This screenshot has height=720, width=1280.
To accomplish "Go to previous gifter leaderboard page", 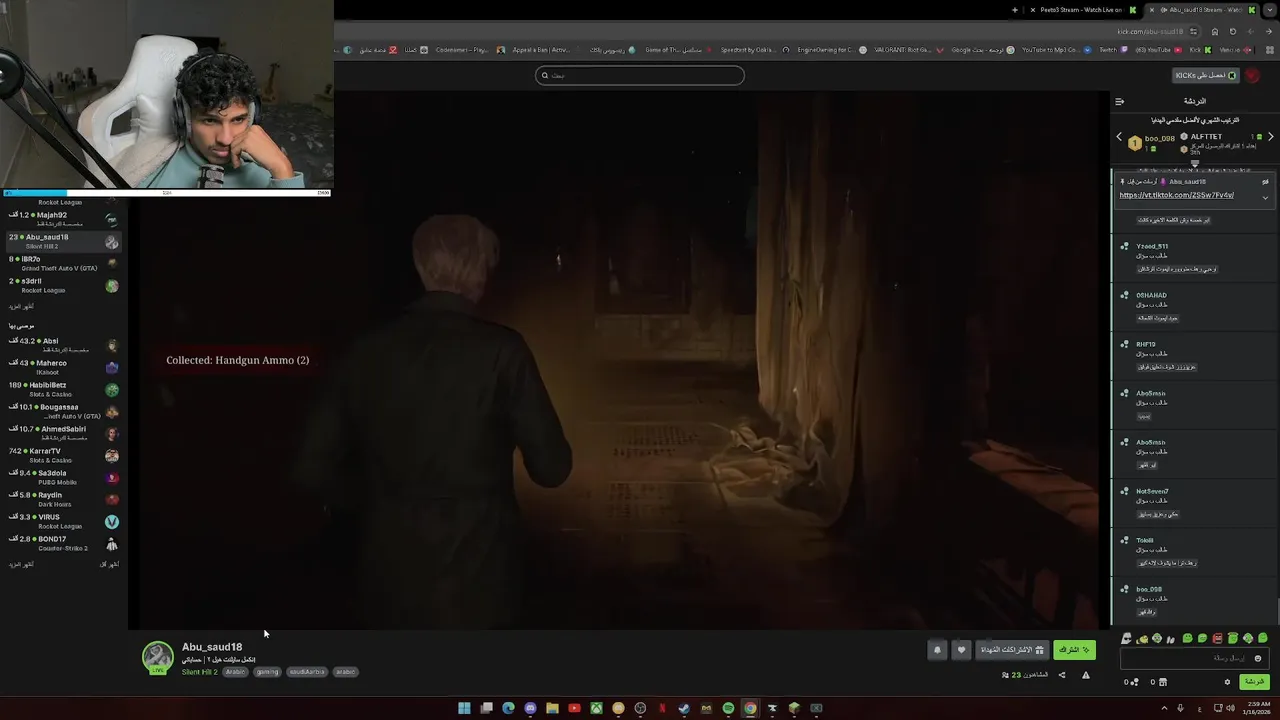I will coord(1119,137).
